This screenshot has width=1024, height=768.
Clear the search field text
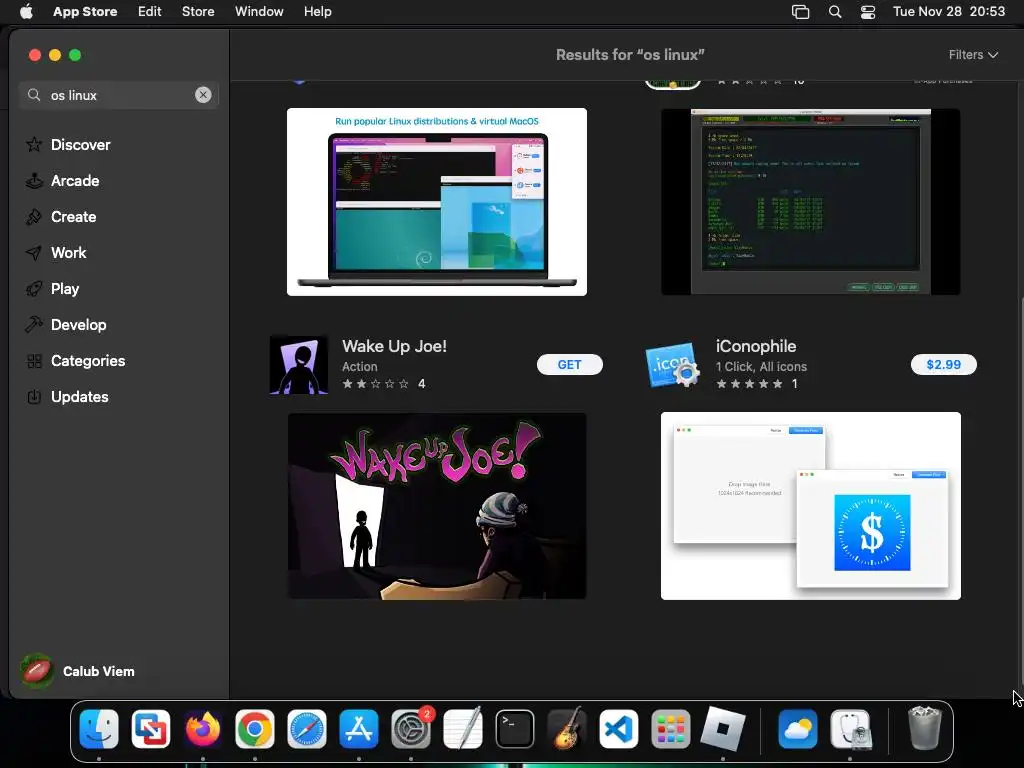pyautogui.click(x=203, y=95)
